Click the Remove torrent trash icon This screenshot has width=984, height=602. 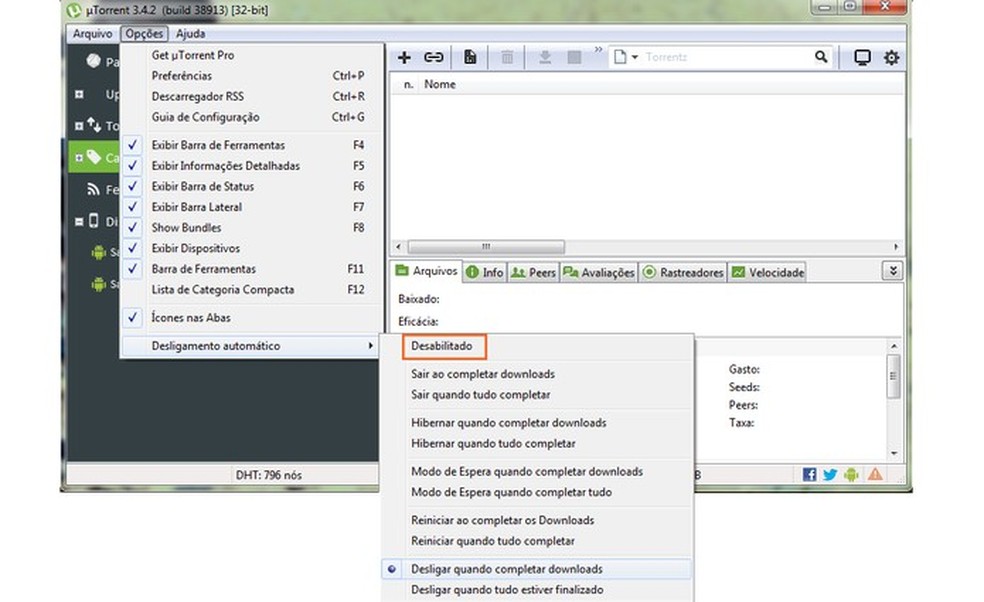coord(507,58)
